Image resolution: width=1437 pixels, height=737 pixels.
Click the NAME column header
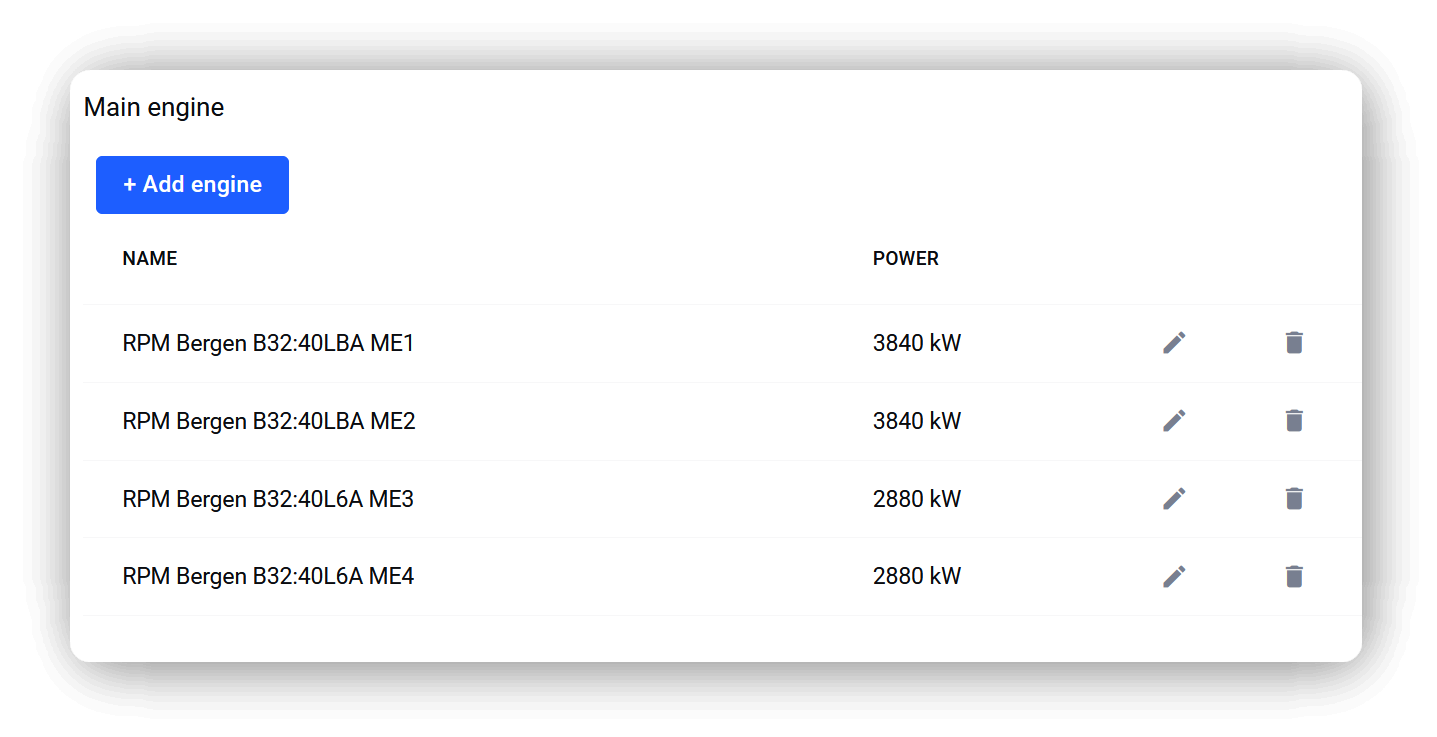click(x=150, y=259)
